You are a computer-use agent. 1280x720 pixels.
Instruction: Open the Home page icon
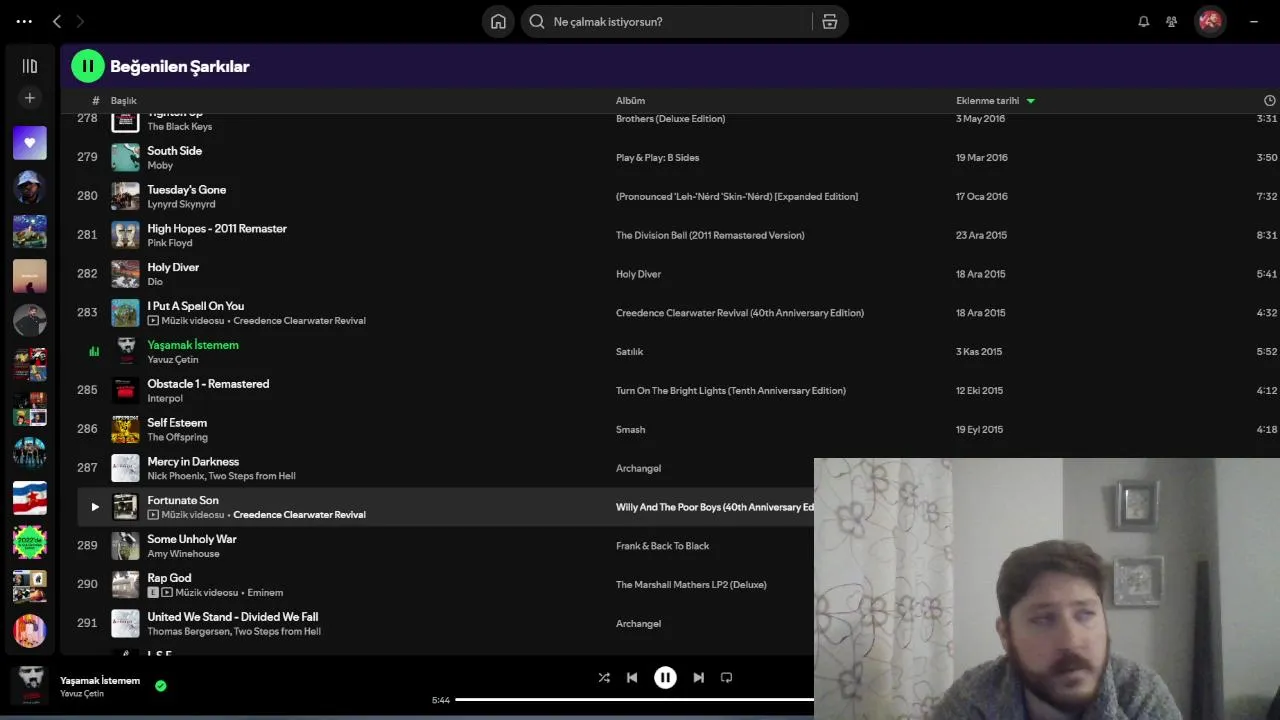(498, 21)
